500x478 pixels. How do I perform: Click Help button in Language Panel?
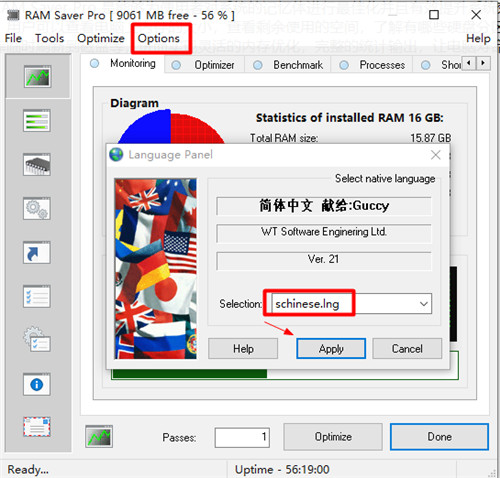point(243,349)
